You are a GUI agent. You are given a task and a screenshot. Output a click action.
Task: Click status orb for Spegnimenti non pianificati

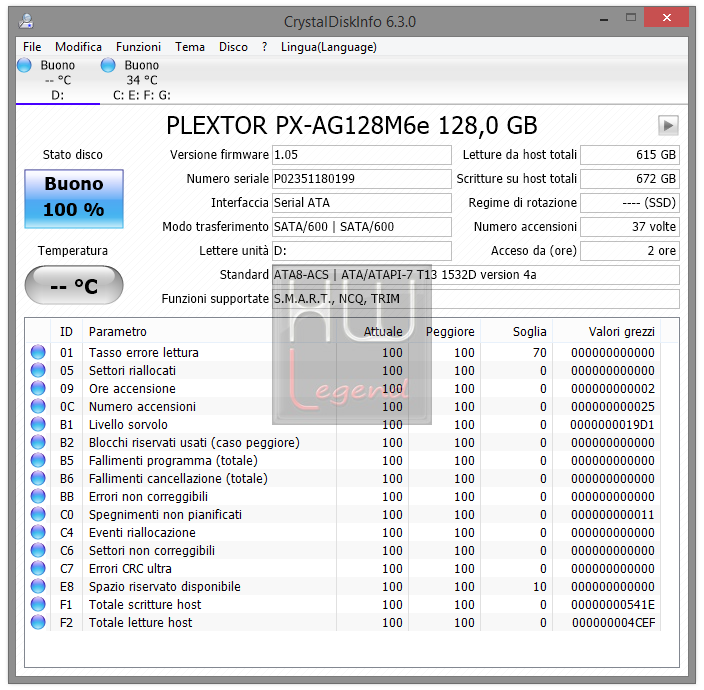tap(38, 514)
